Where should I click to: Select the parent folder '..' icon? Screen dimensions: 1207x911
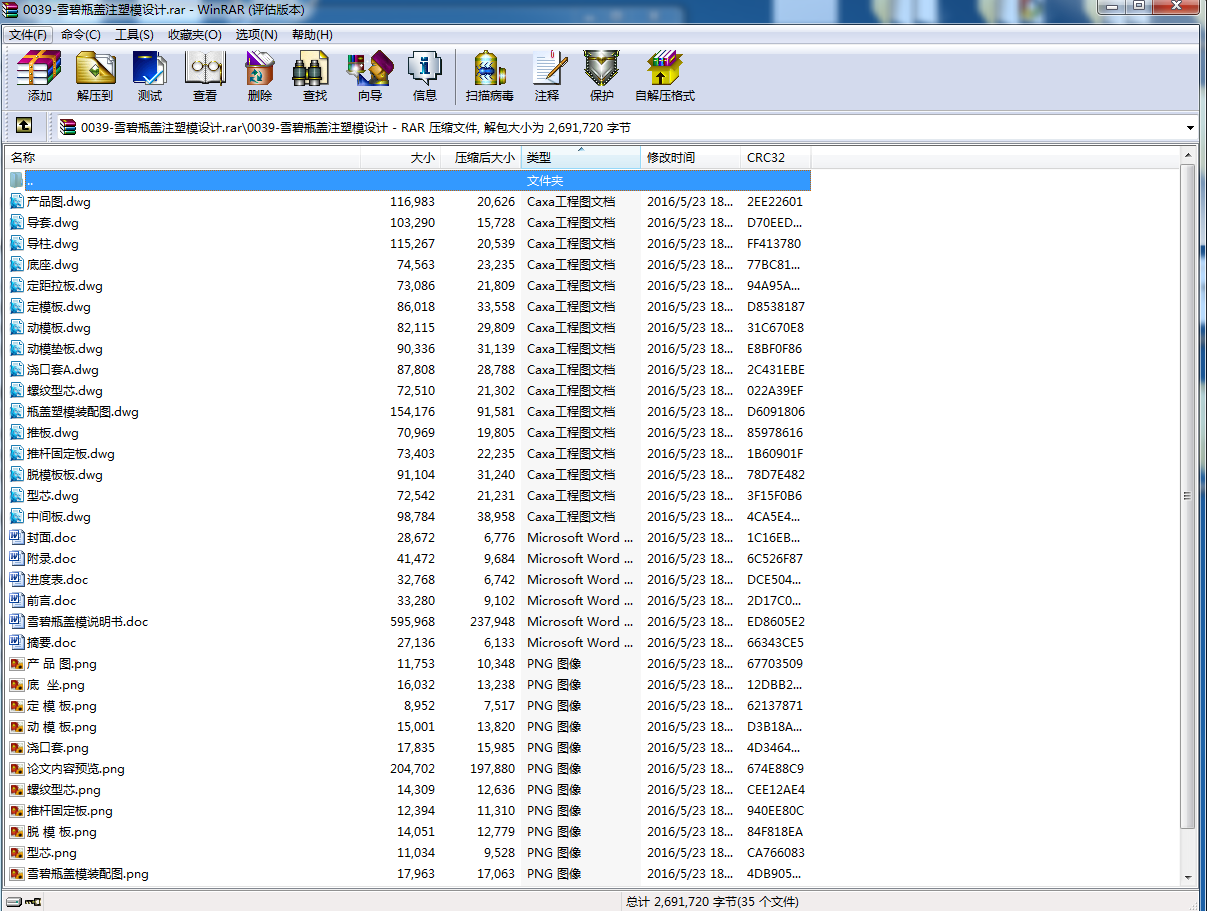[x=17, y=180]
